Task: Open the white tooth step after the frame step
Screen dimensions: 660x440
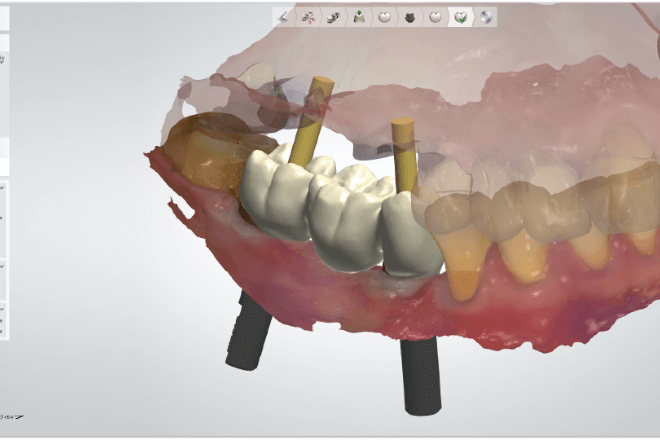Action: [x=435, y=17]
